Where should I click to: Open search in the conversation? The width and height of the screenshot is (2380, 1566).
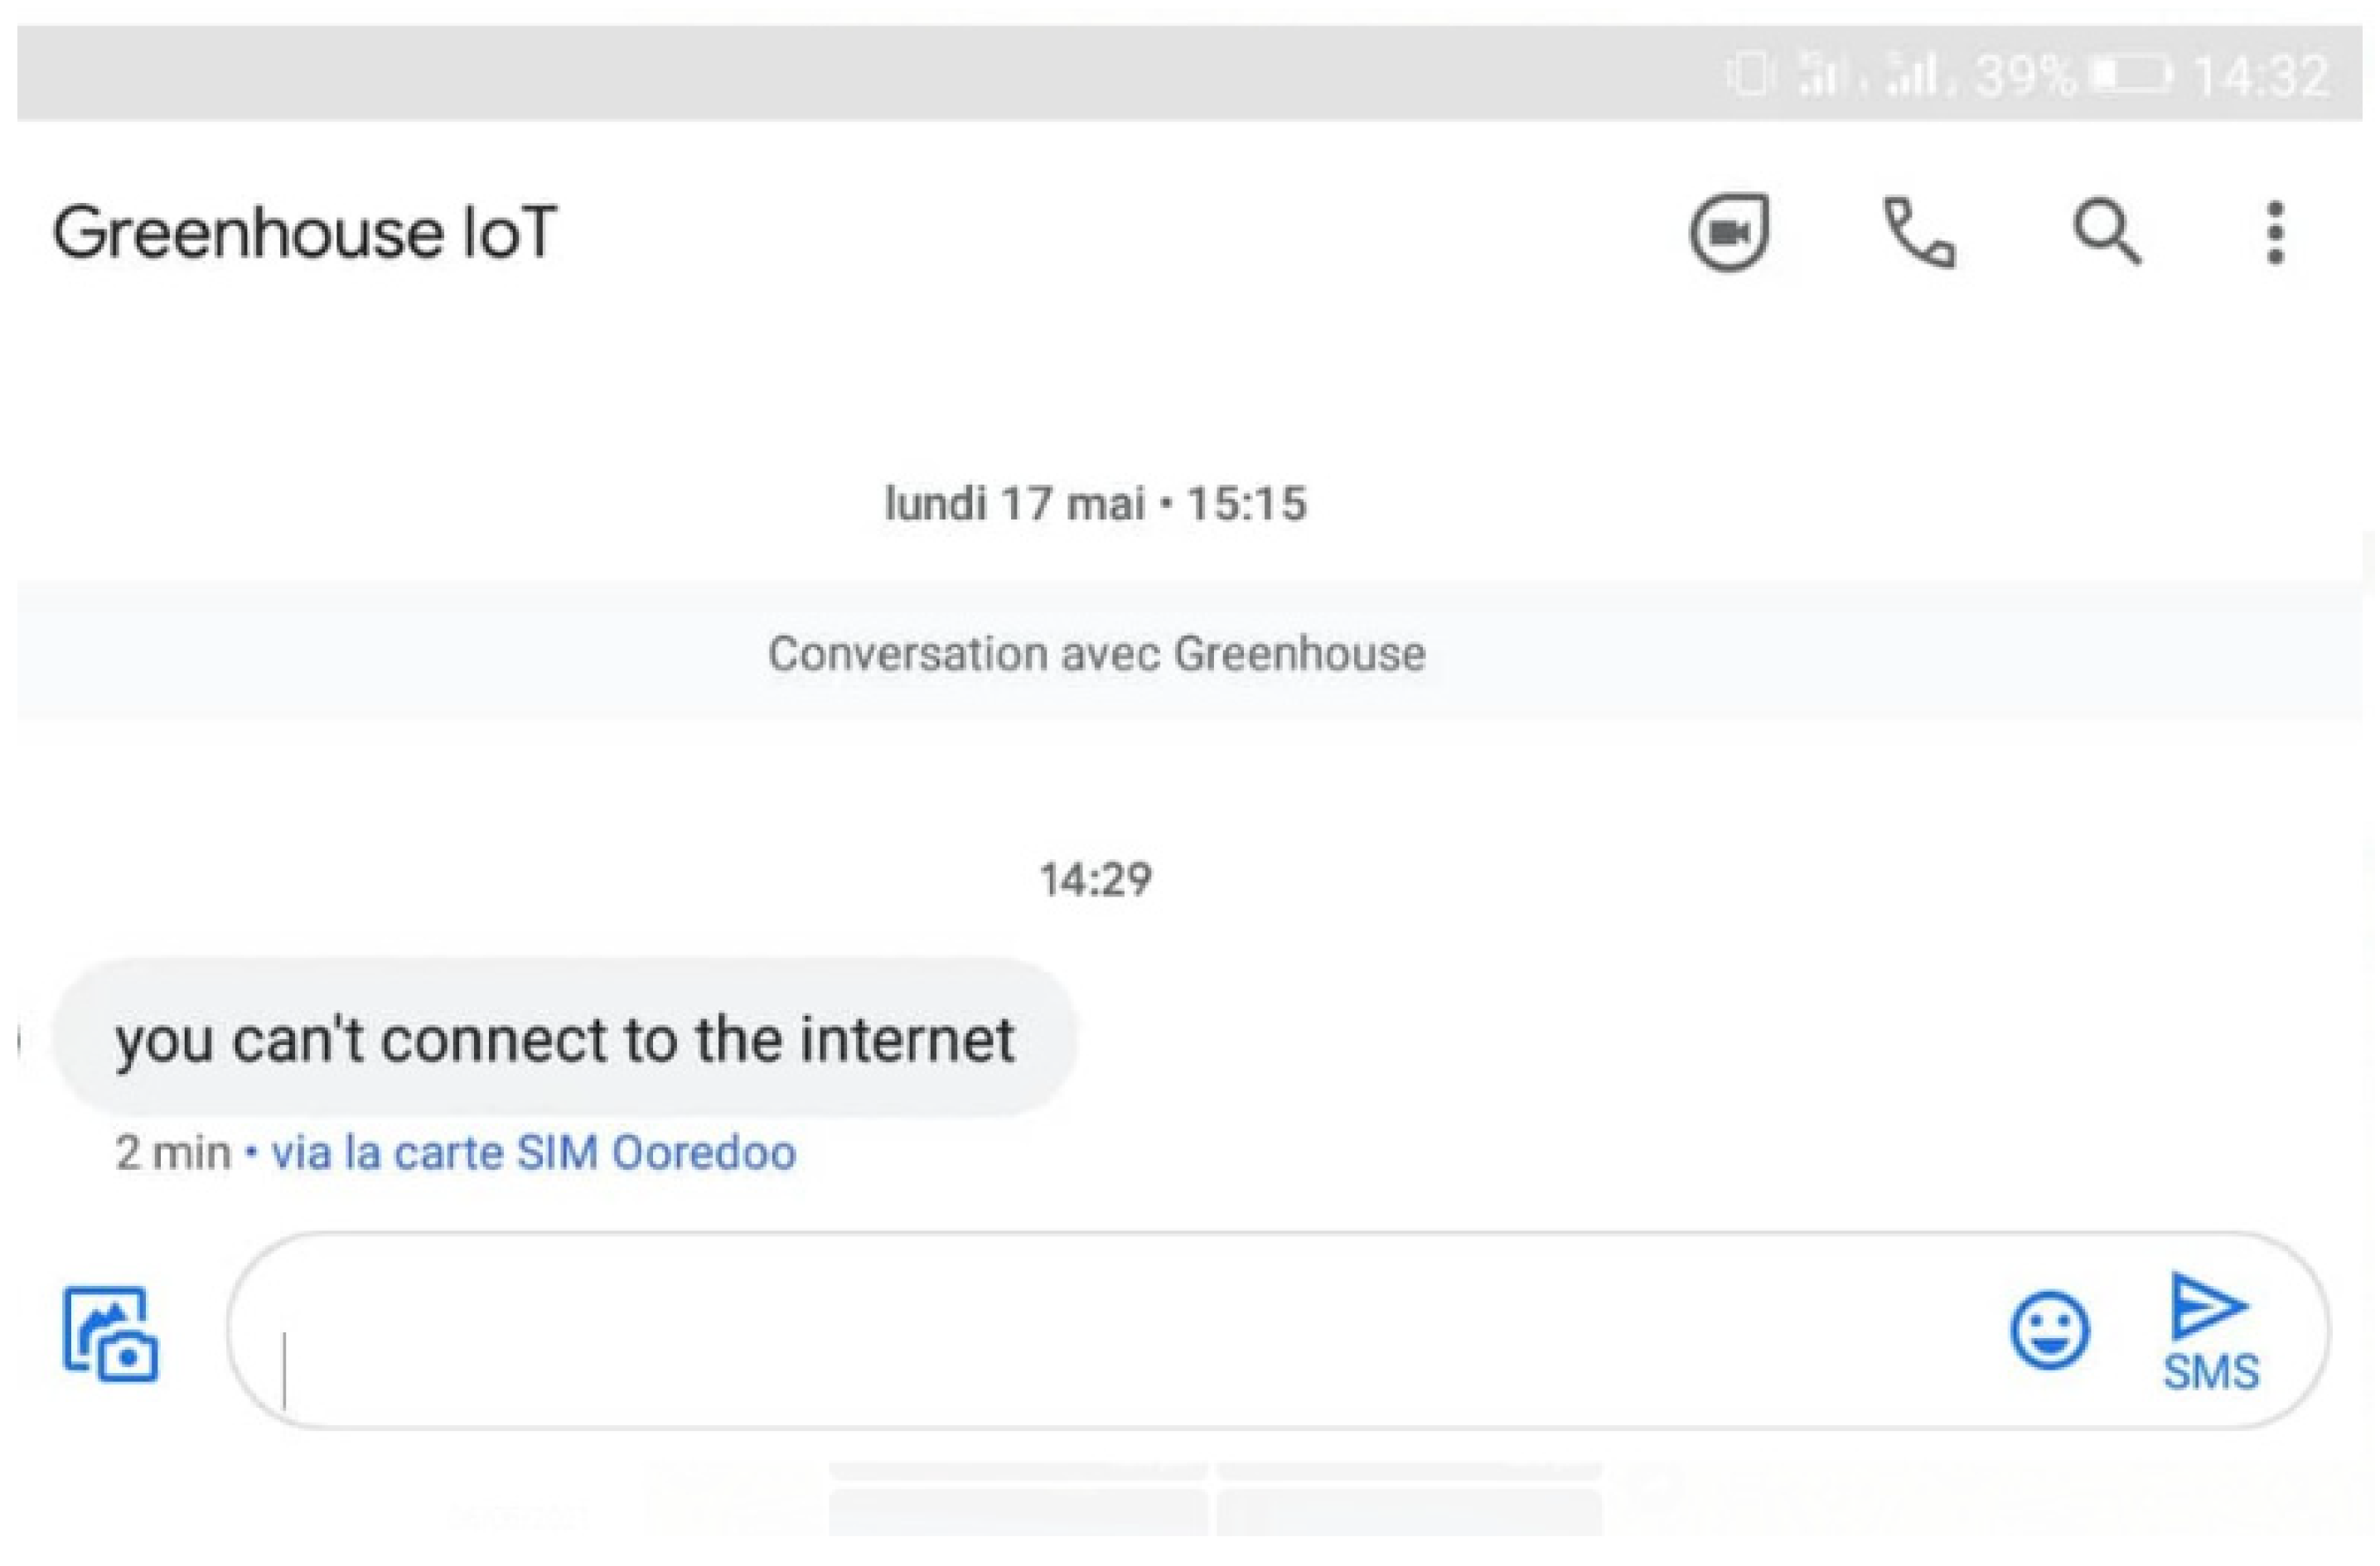pyautogui.click(x=2106, y=232)
